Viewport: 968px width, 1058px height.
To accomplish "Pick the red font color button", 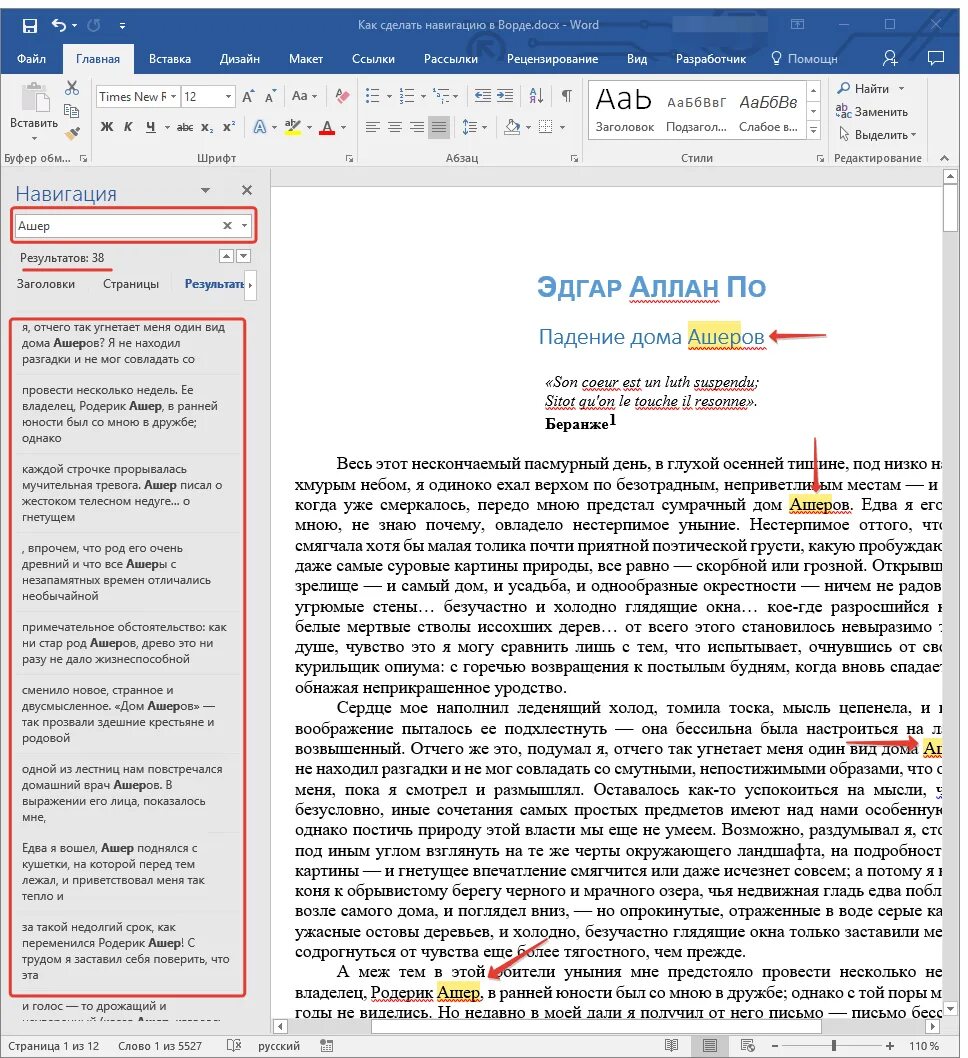I will pos(327,127).
